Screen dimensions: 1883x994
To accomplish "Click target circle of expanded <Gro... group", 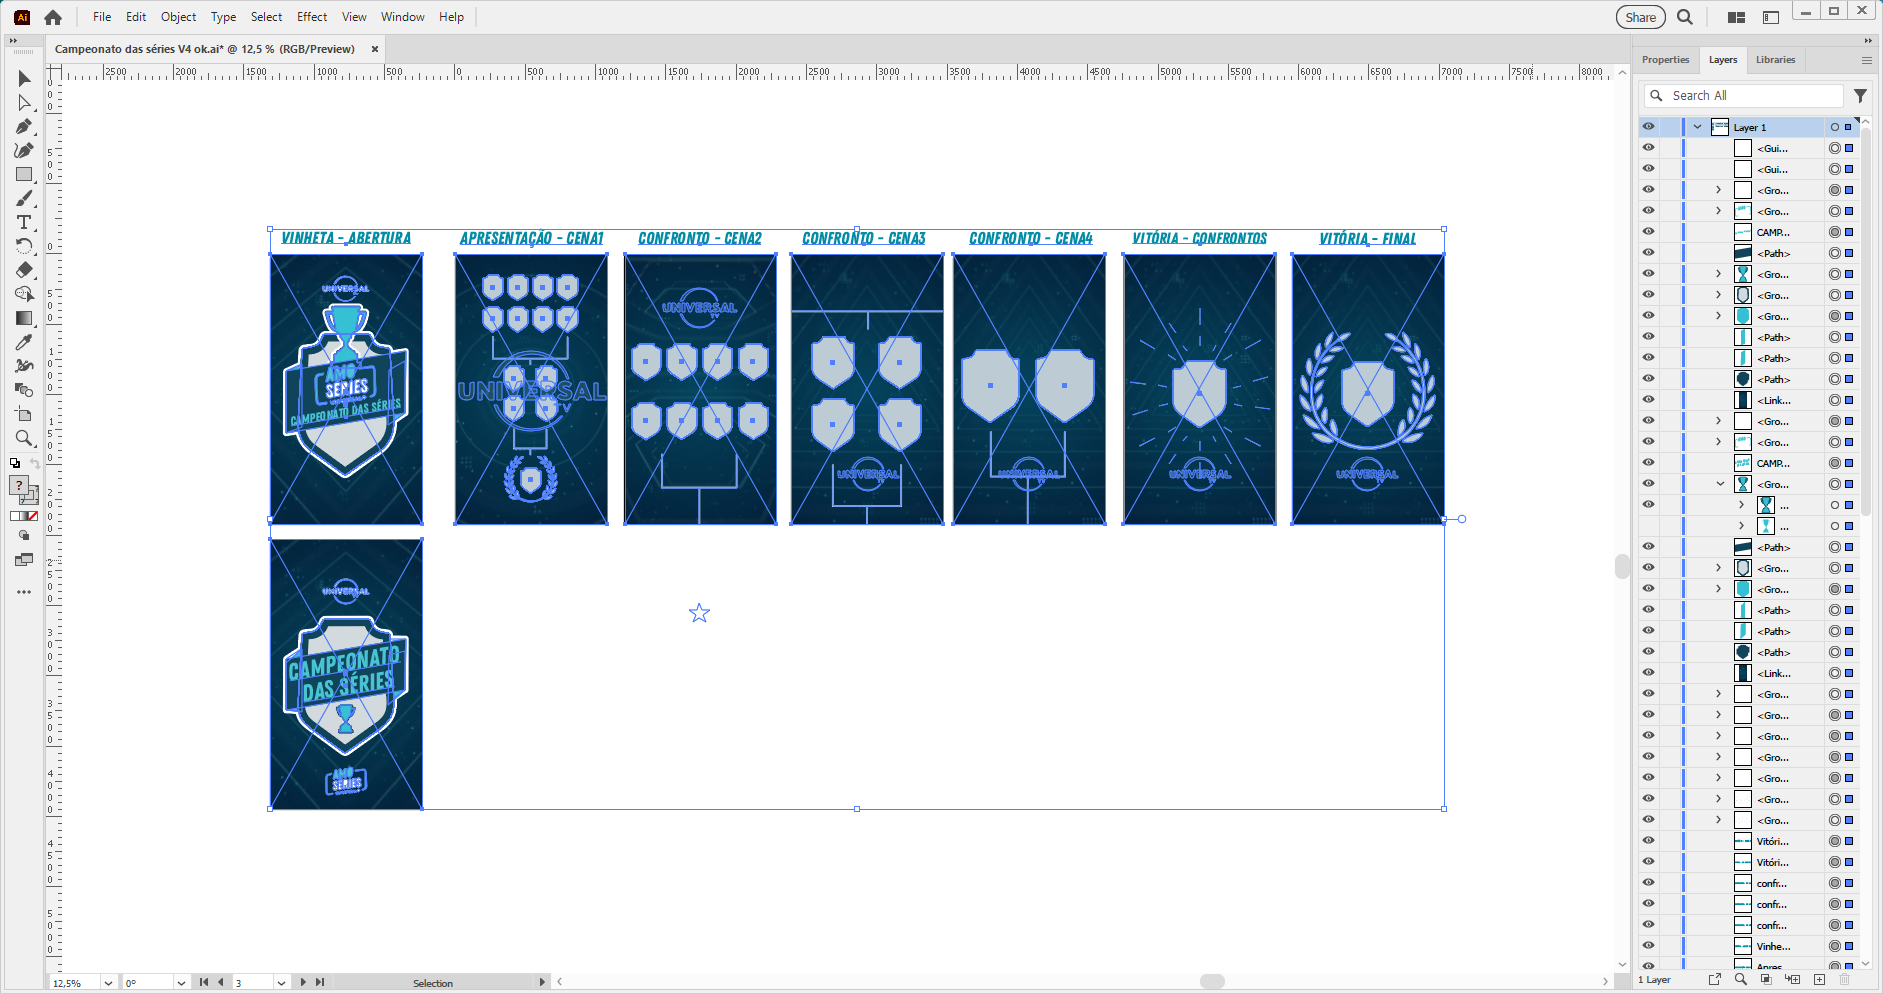I will click(x=1835, y=484).
